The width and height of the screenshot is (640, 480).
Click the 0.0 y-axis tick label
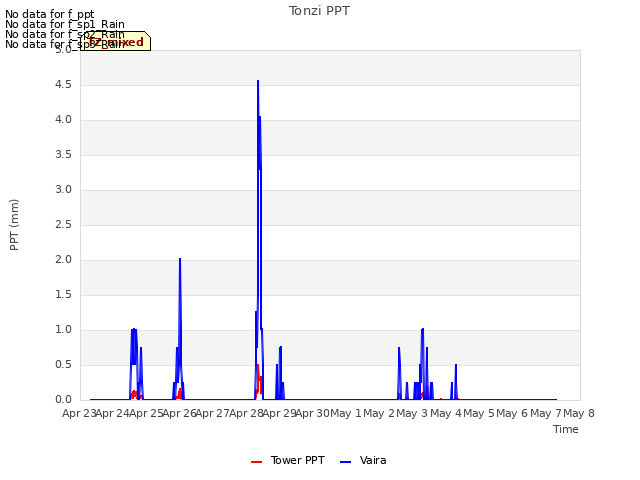(x=63, y=400)
